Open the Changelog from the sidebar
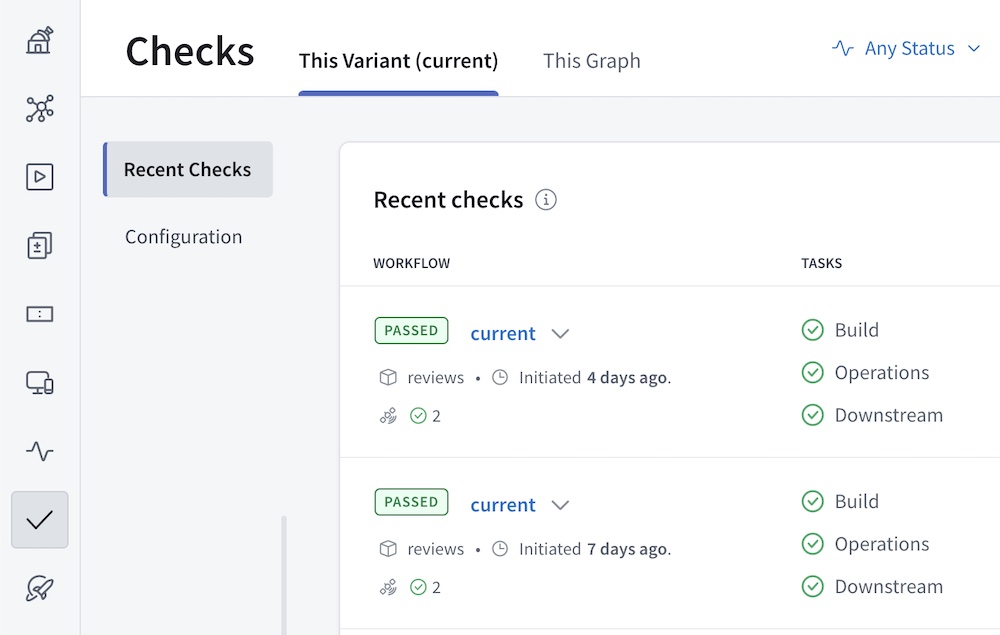The height and width of the screenshot is (635, 1000). [x=39, y=245]
